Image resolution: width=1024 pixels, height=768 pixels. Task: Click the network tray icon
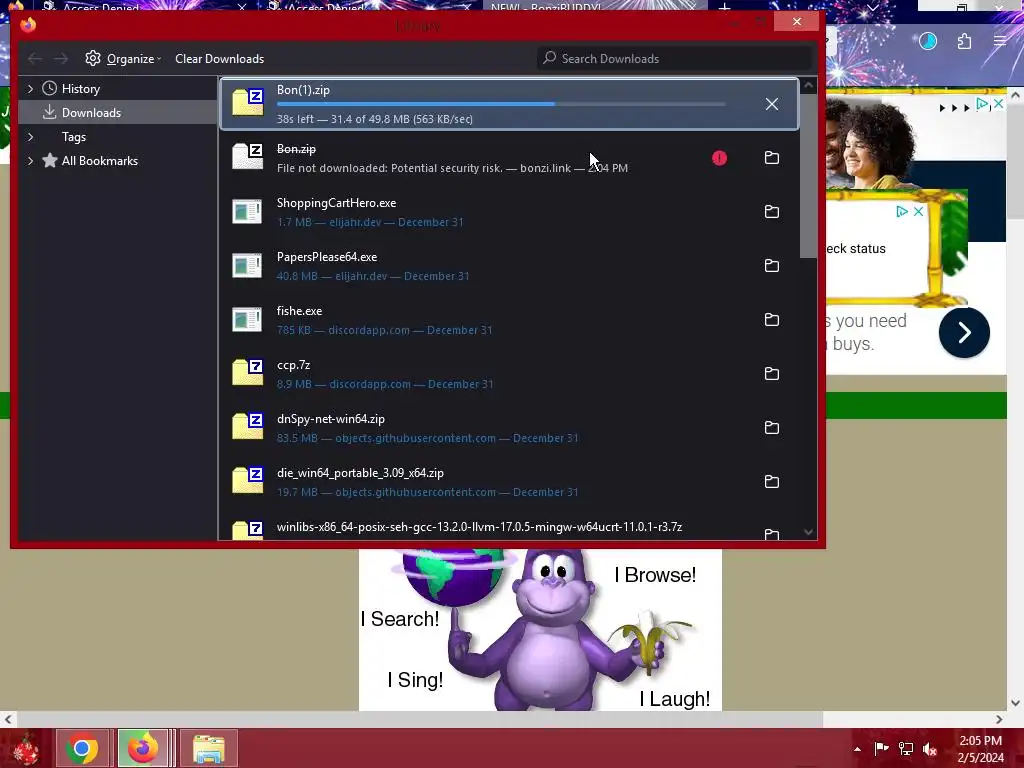pyautogui.click(x=906, y=749)
